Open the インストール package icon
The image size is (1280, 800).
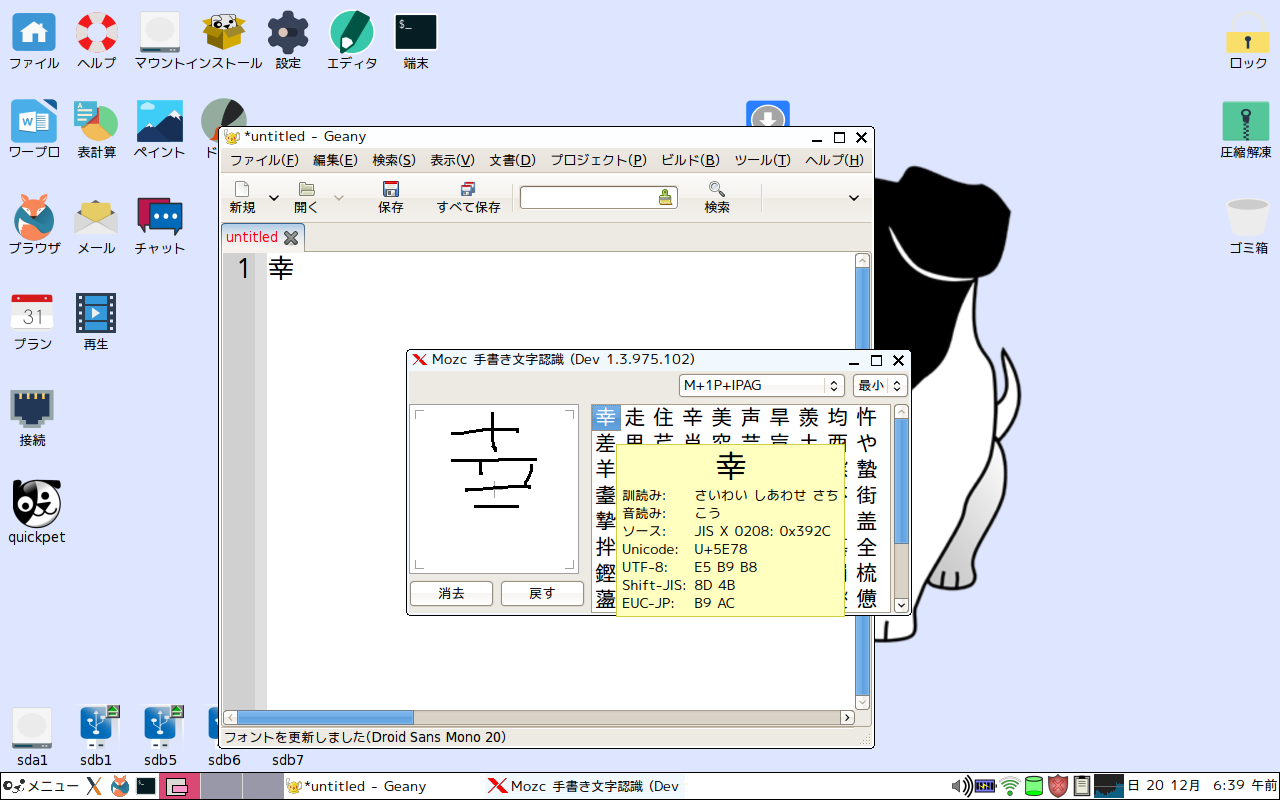click(224, 32)
